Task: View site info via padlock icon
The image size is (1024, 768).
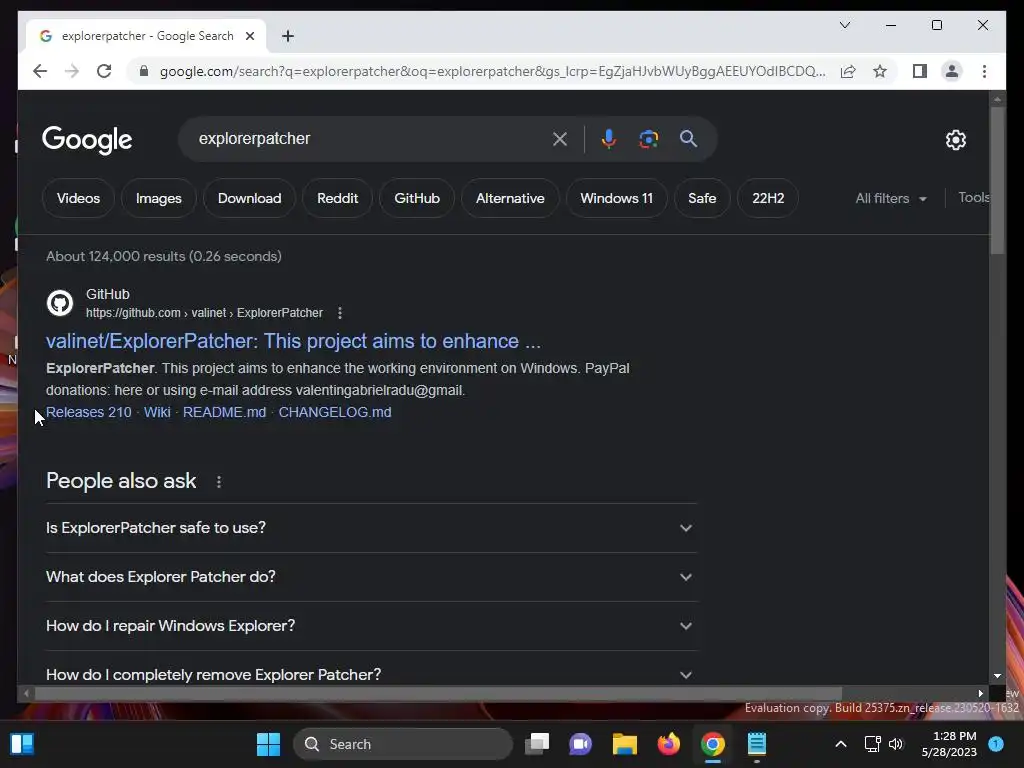Action: [144, 71]
